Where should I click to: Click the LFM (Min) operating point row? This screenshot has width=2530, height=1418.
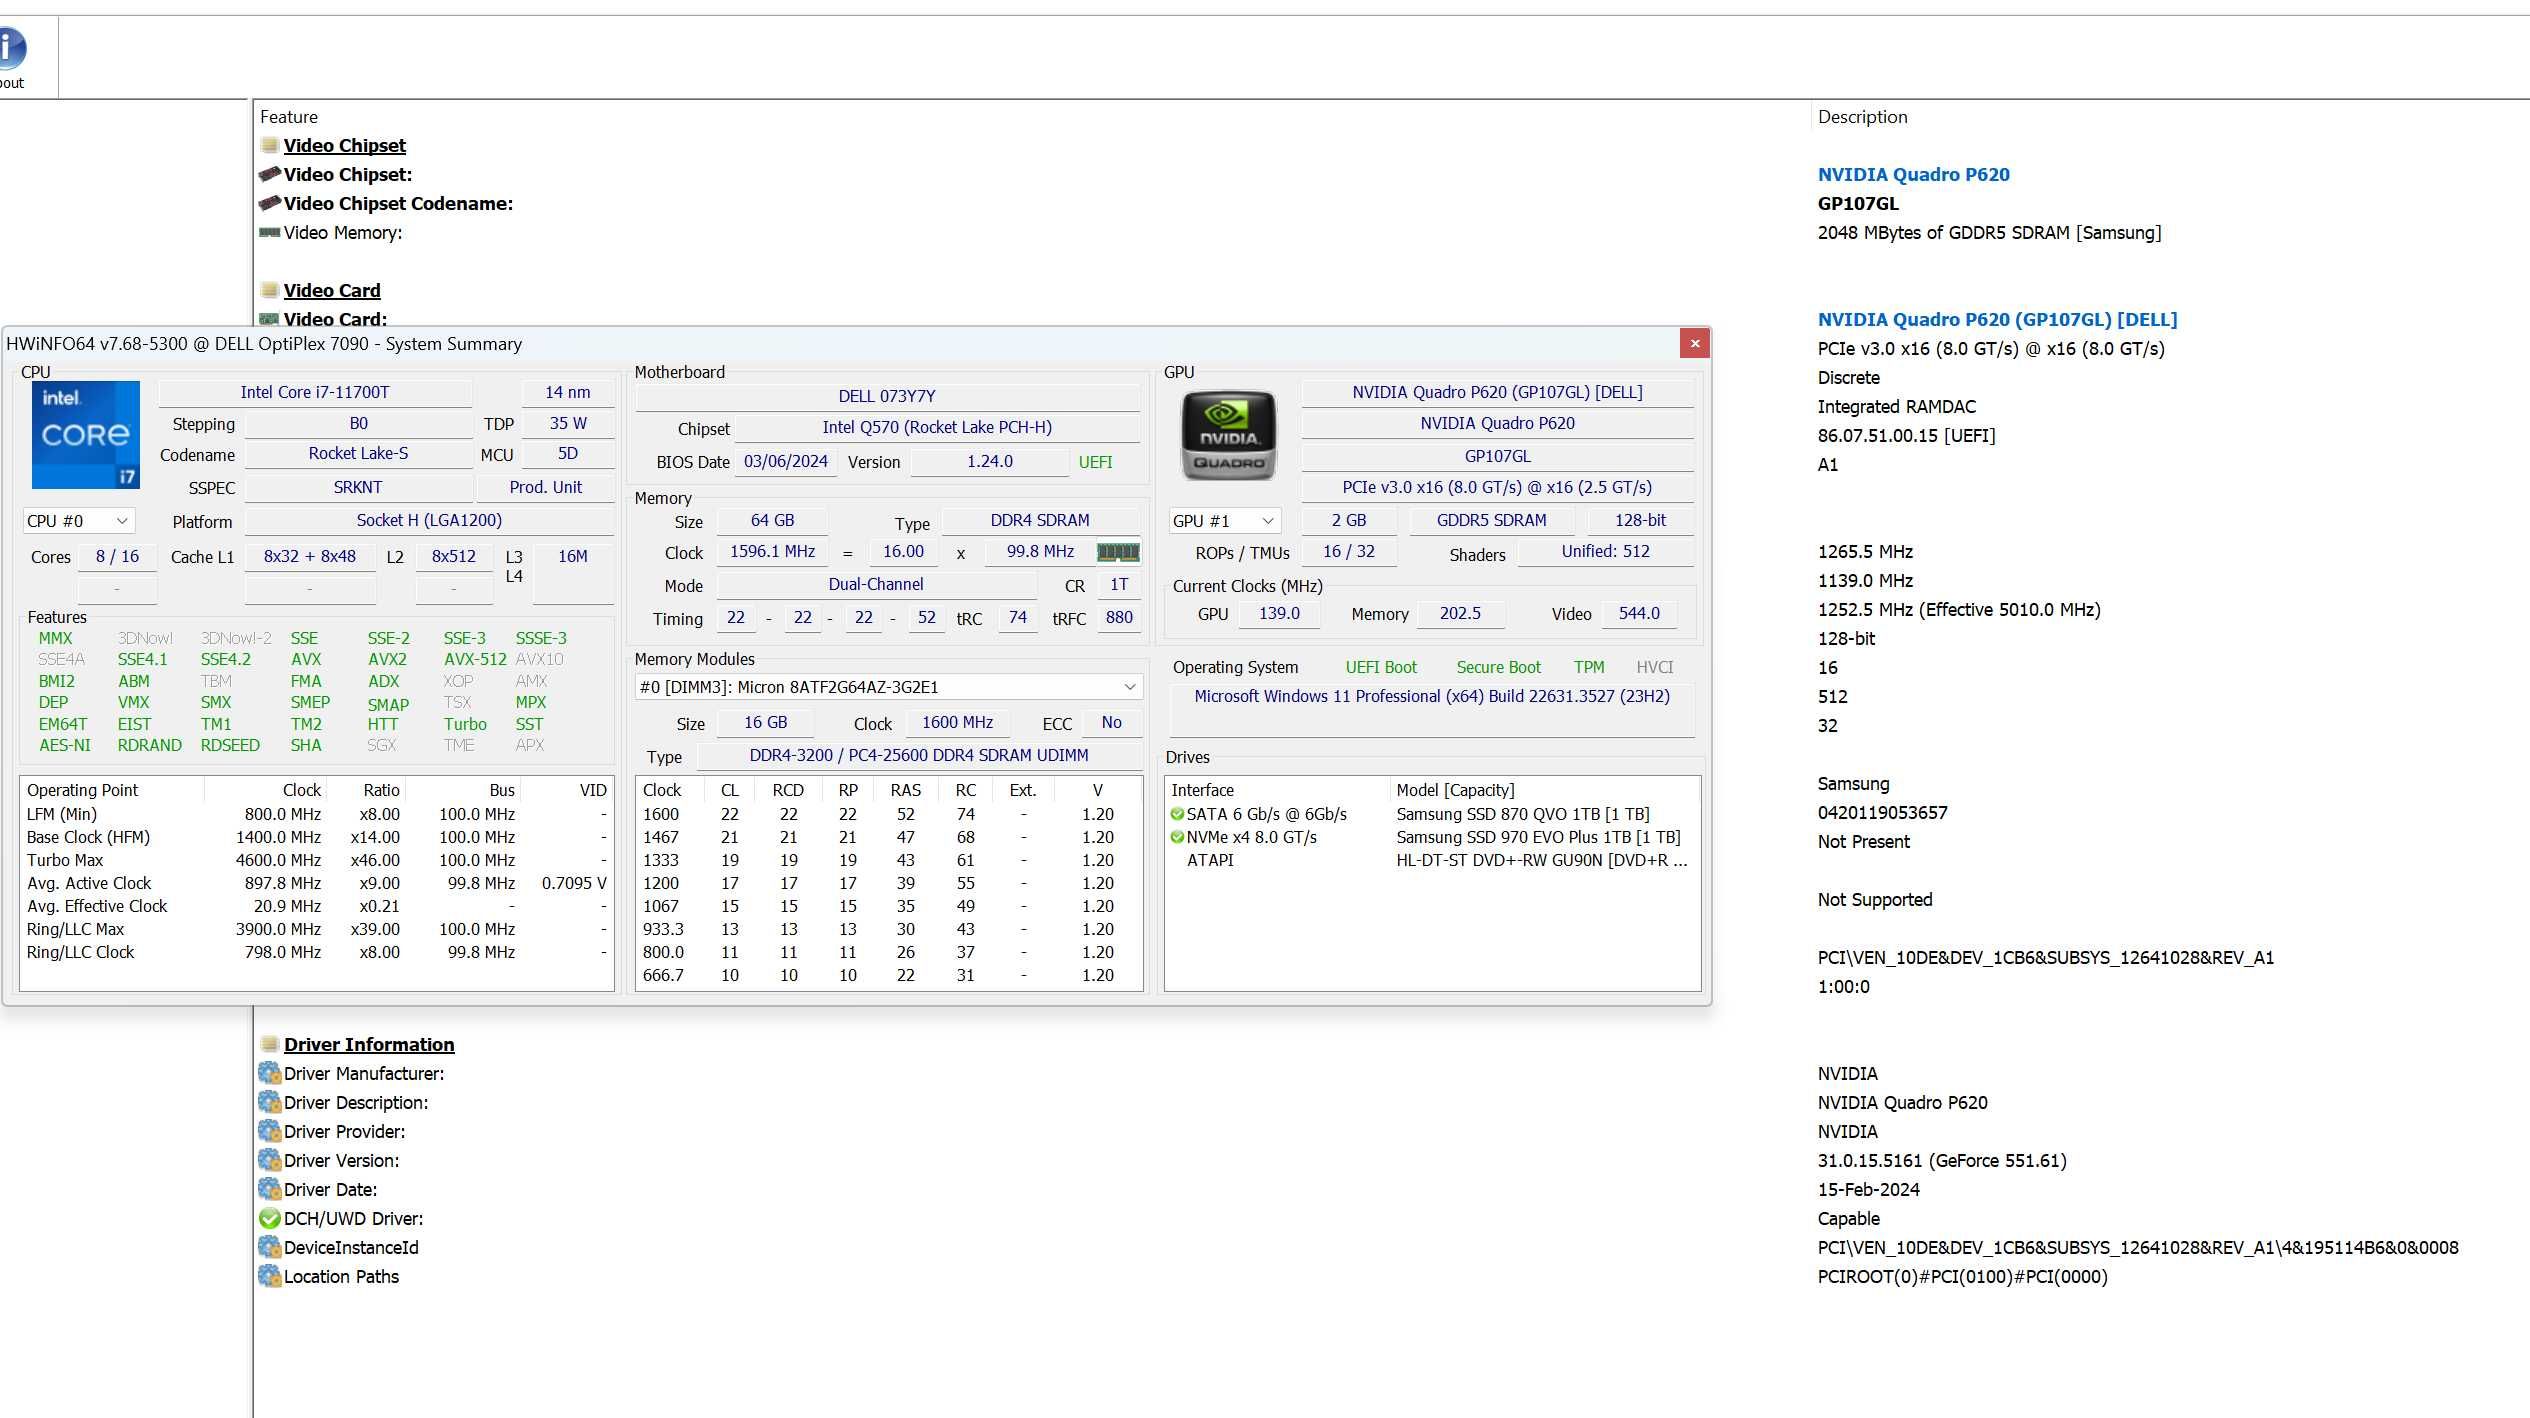(316, 814)
